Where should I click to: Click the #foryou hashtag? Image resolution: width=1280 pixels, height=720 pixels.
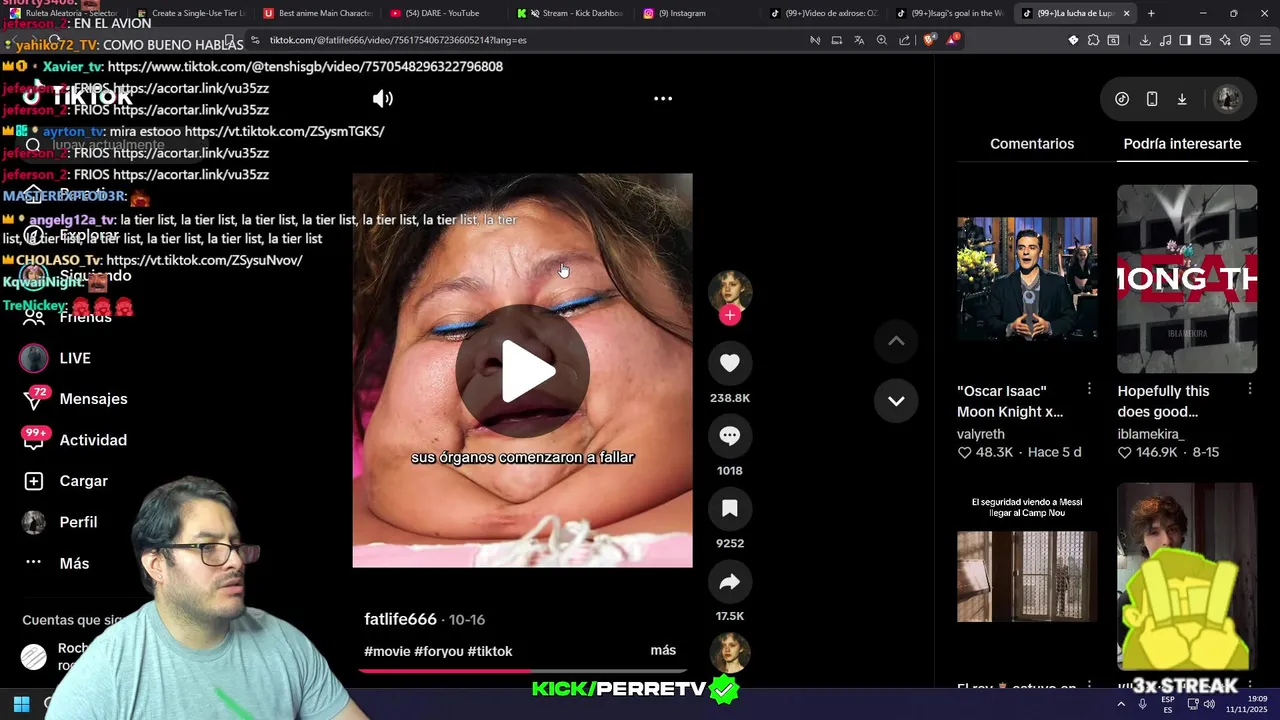click(439, 651)
